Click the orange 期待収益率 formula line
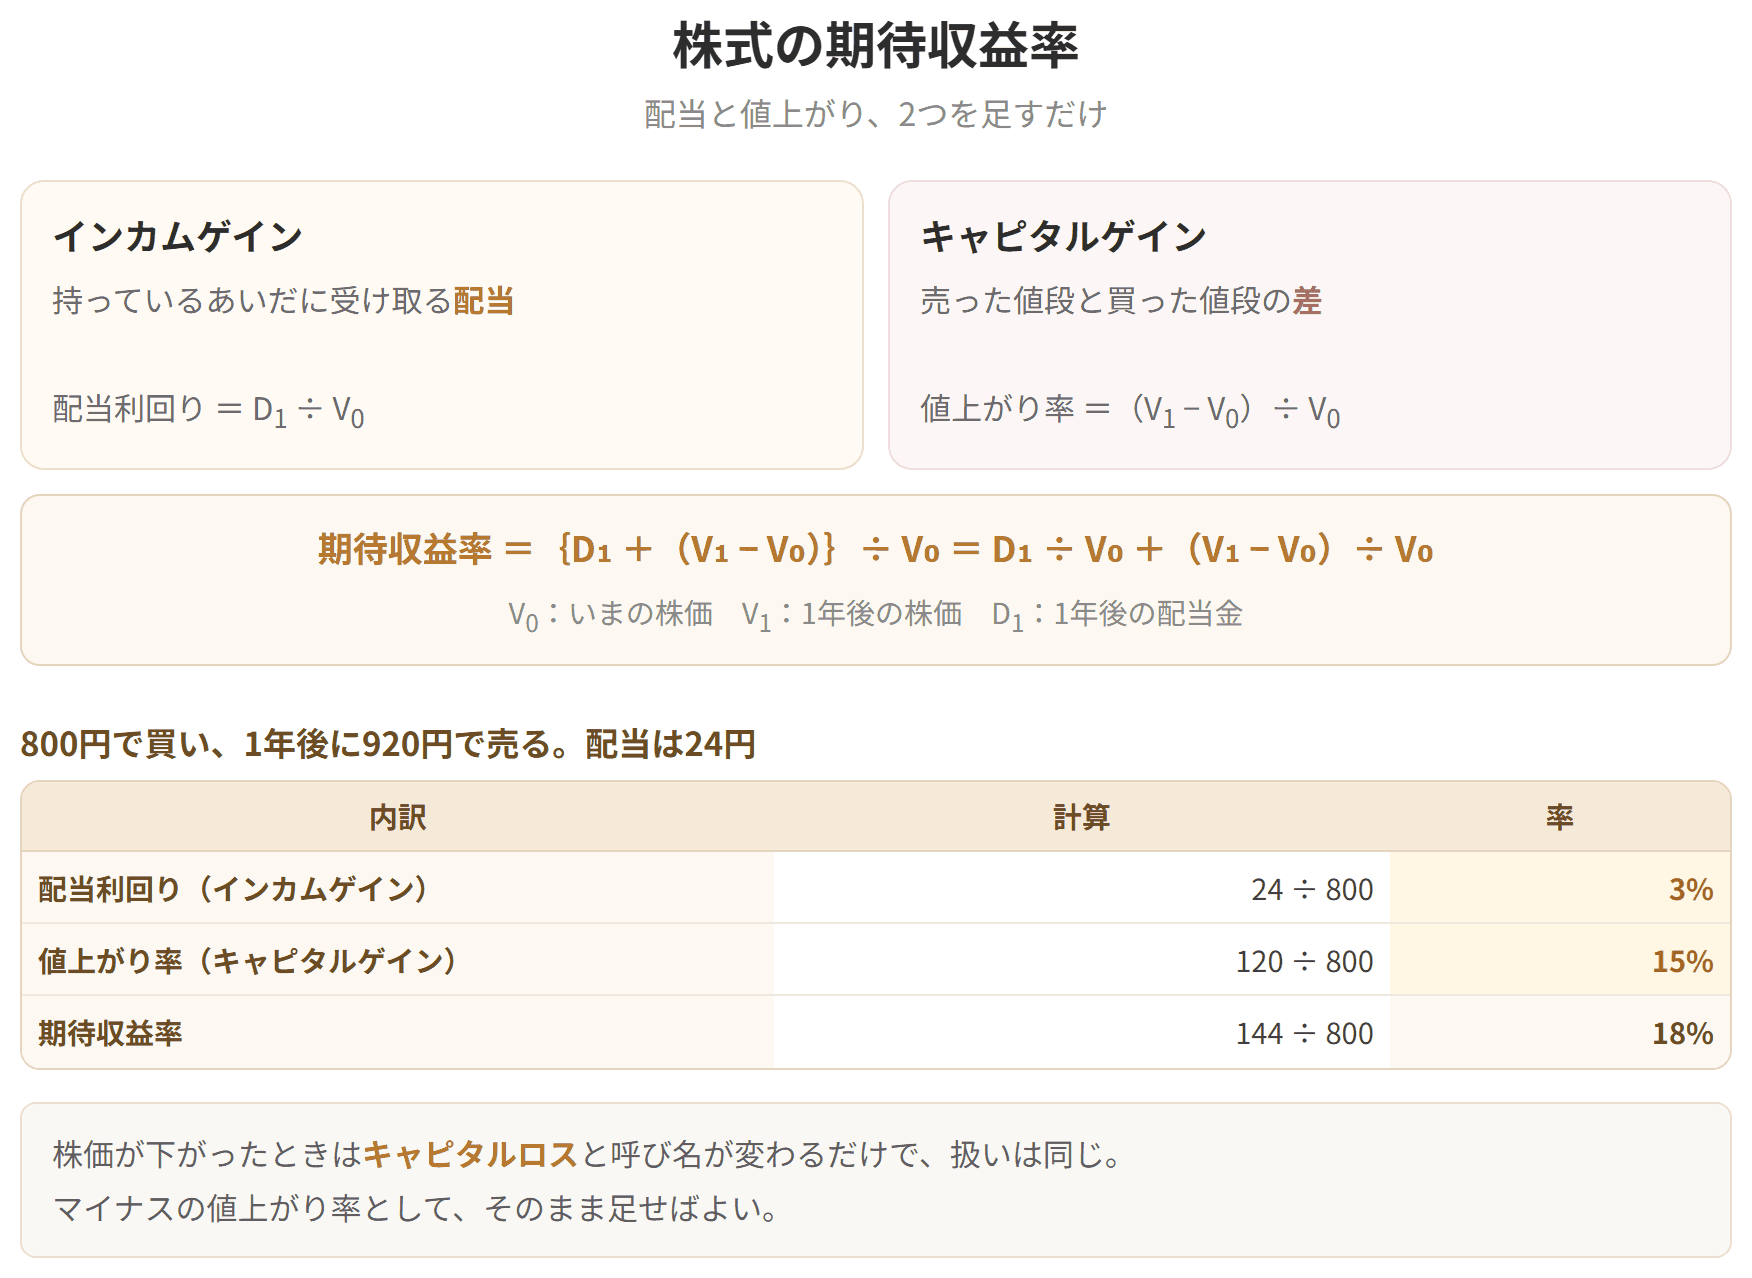 pyautogui.click(x=875, y=549)
